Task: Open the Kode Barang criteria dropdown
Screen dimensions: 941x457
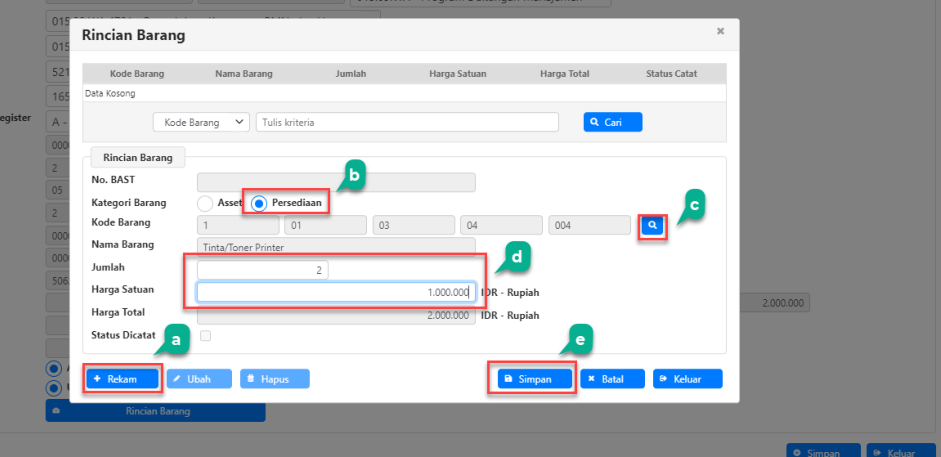Action: (x=201, y=122)
